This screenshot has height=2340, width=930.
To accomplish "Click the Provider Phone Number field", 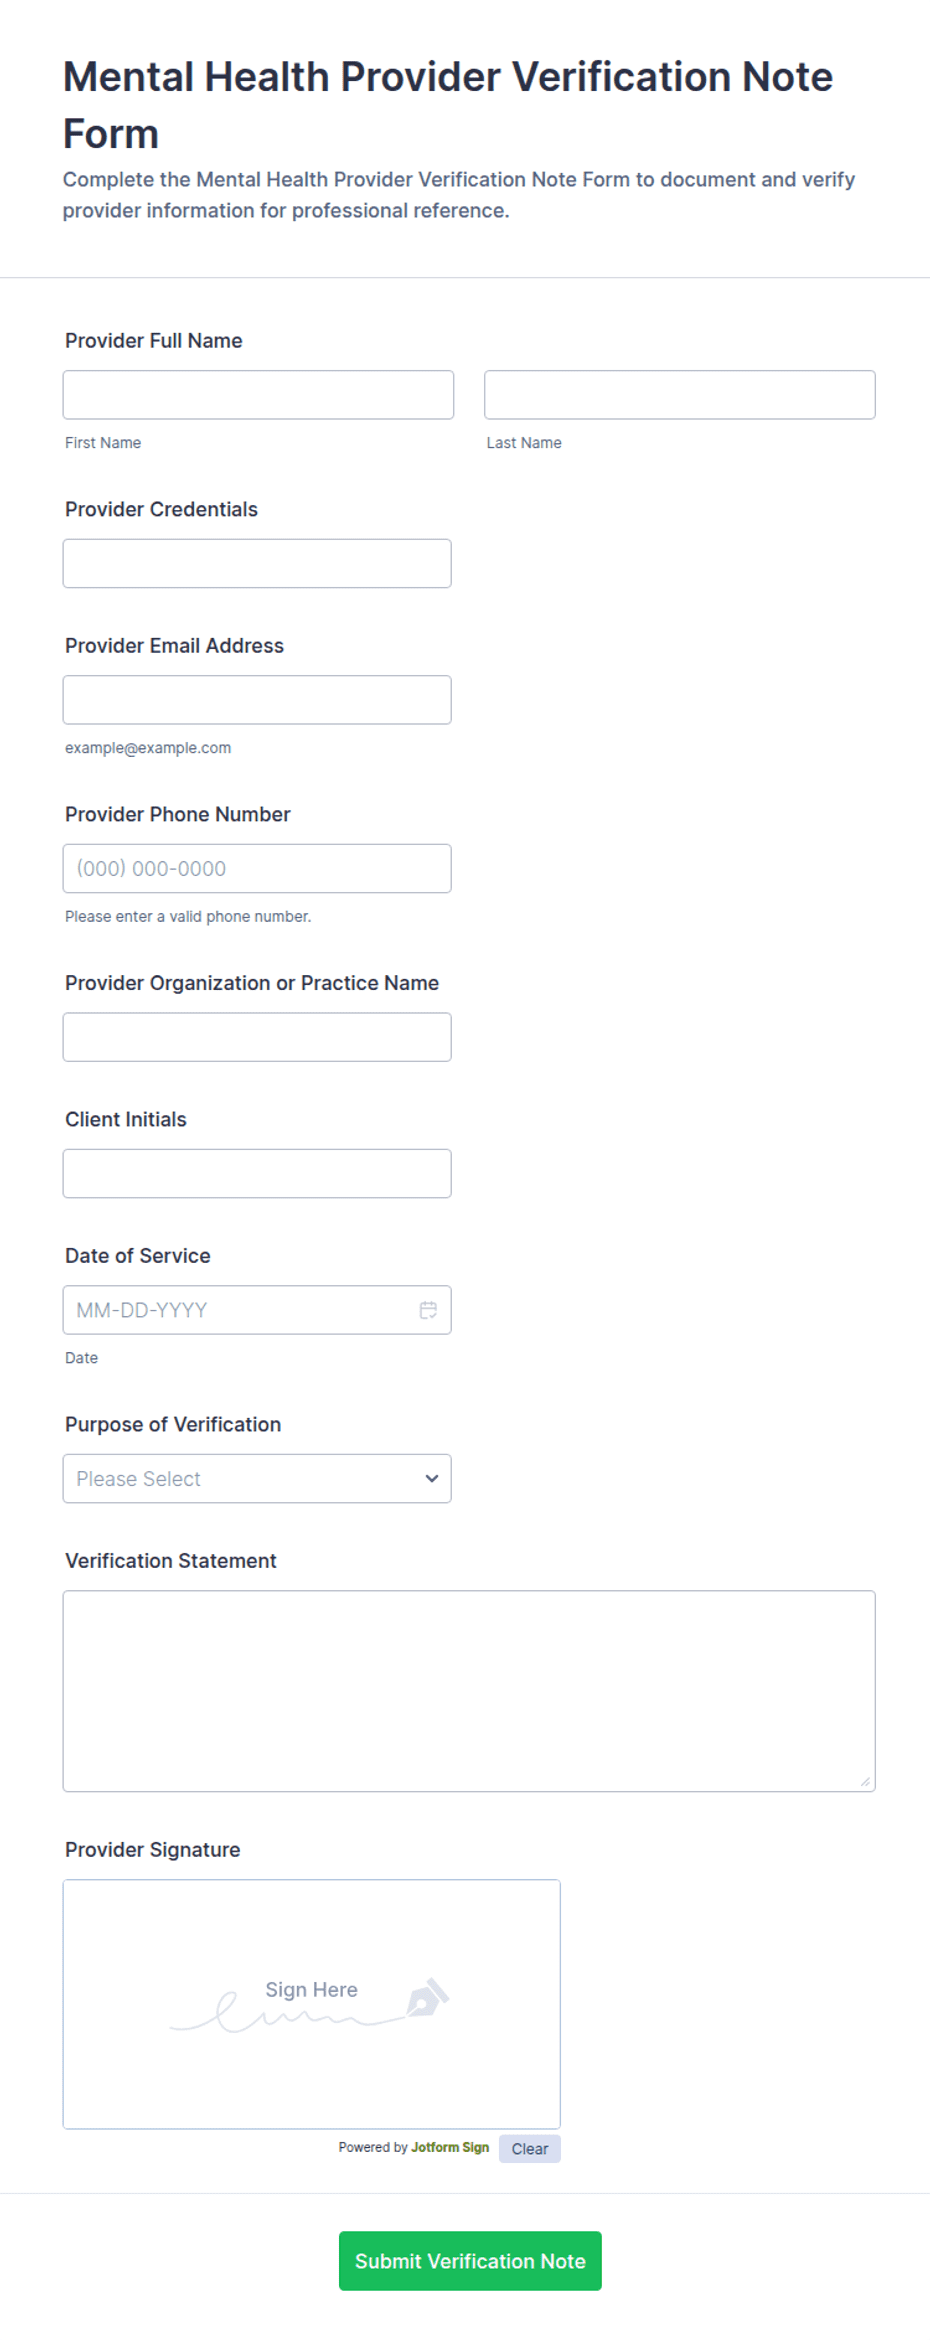I will tap(257, 869).
